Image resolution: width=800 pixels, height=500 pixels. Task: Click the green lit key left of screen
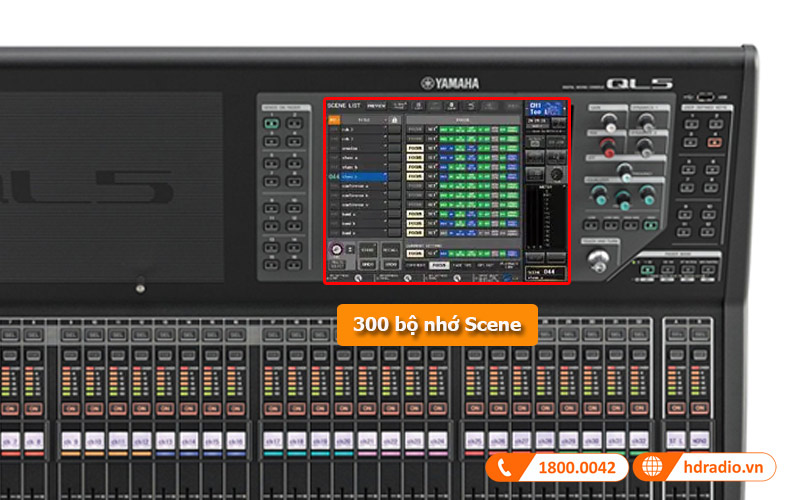[271, 123]
